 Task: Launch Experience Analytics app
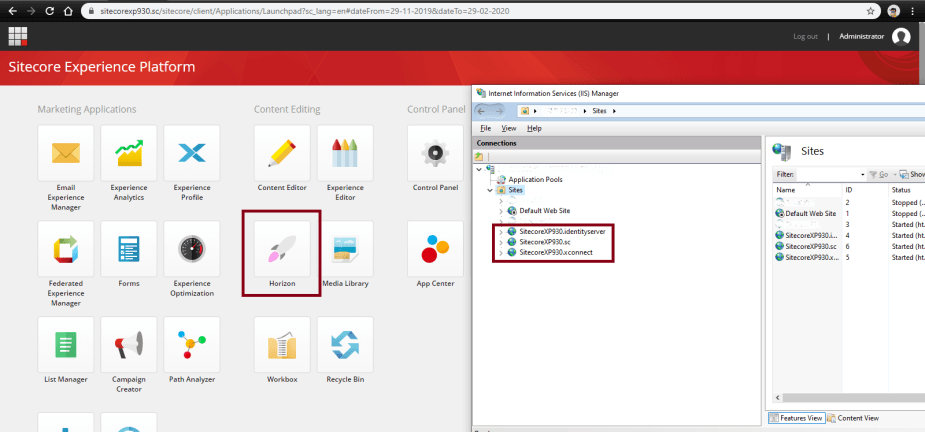pyautogui.click(x=129, y=153)
